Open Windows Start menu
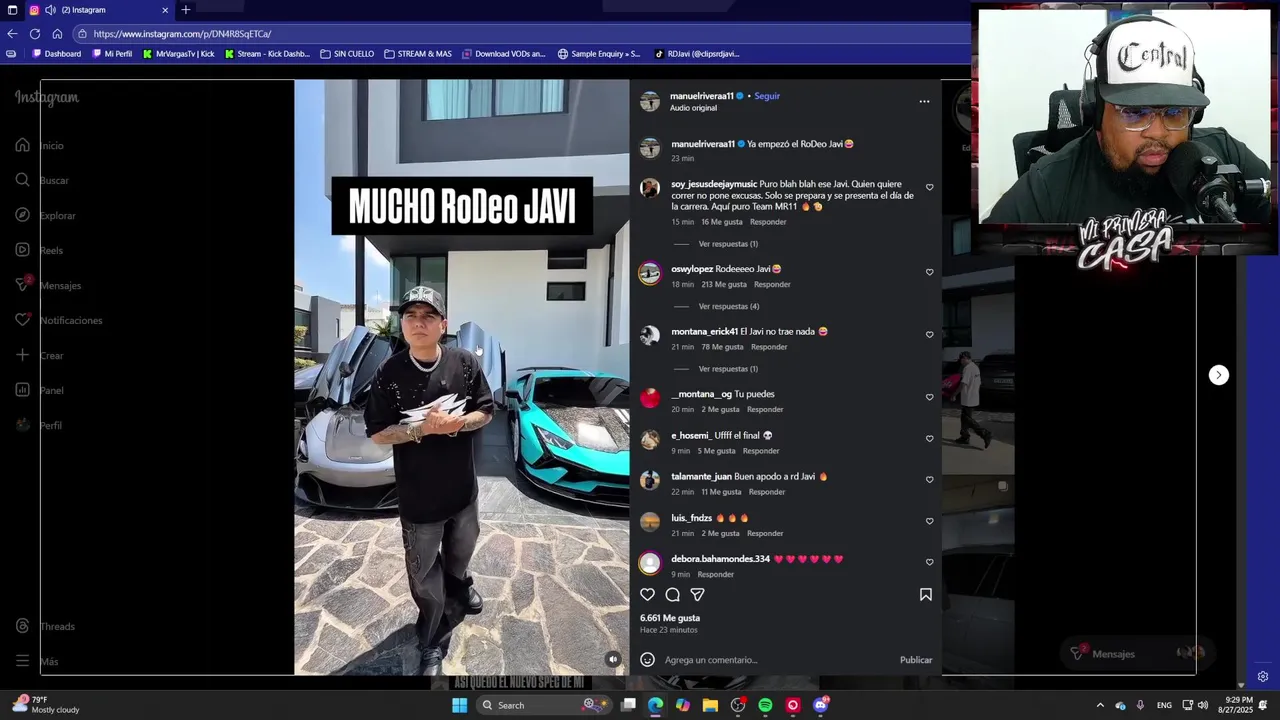 (x=459, y=705)
